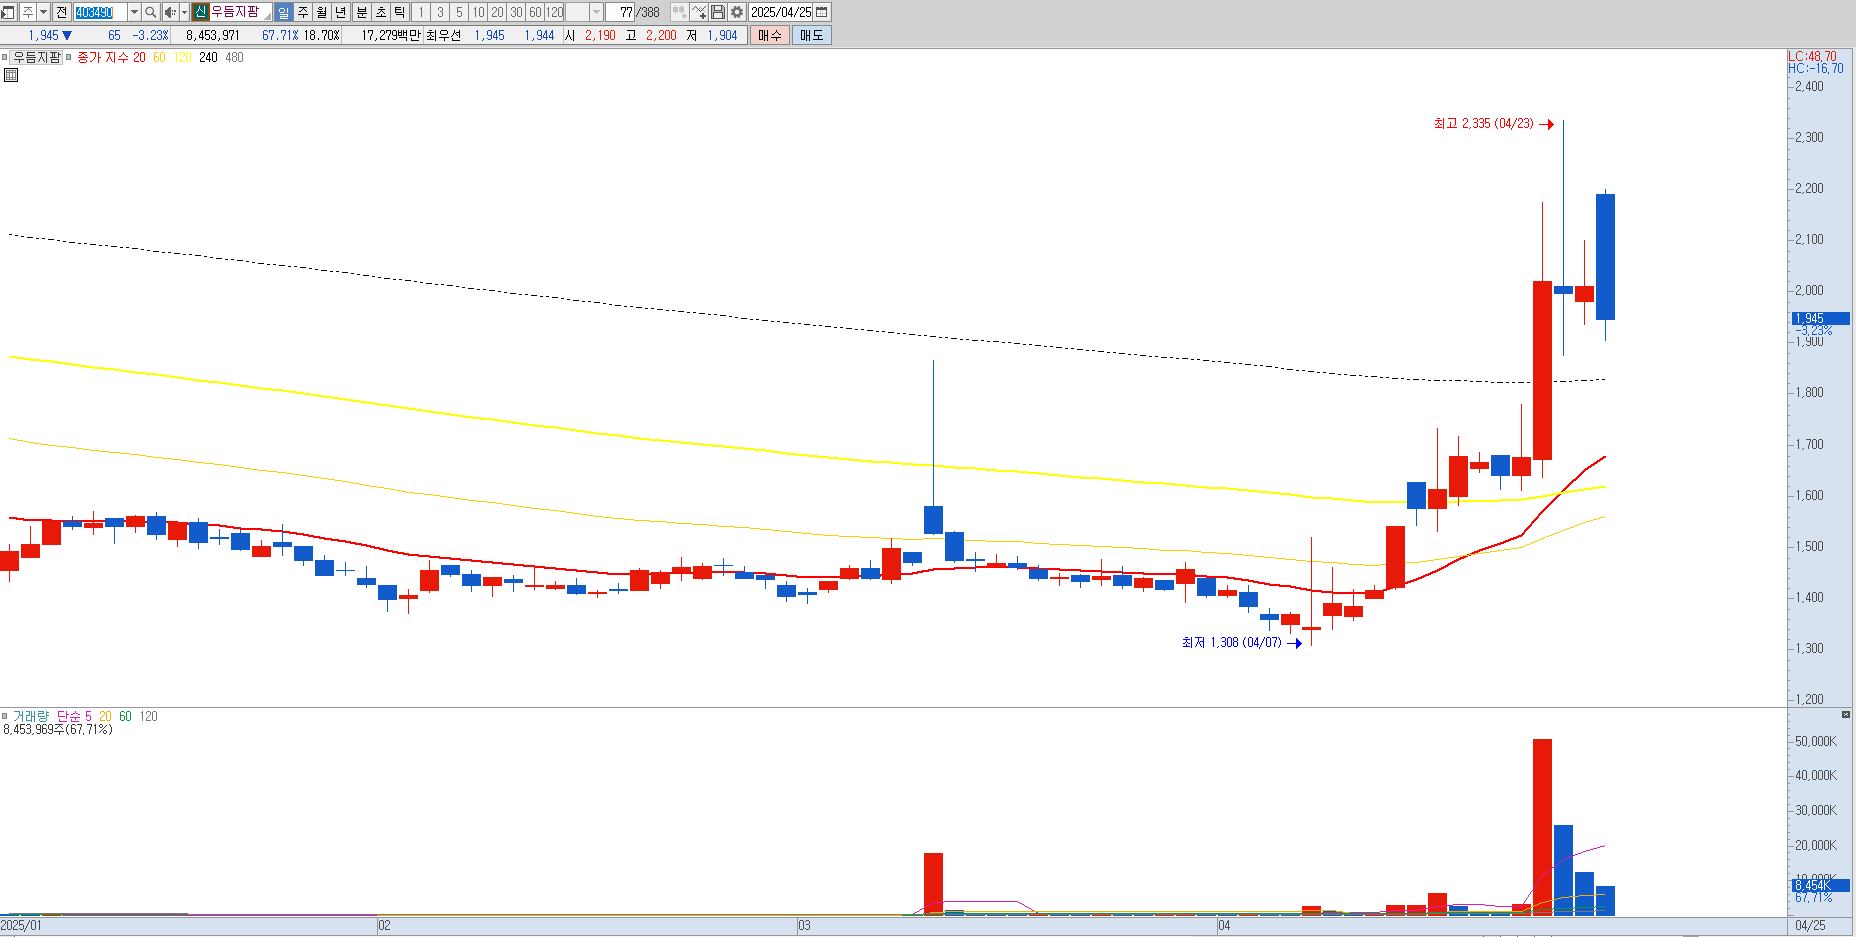This screenshot has width=1856, height=937.
Task: Click the grid table icon under the legend
Action: (11, 75)
